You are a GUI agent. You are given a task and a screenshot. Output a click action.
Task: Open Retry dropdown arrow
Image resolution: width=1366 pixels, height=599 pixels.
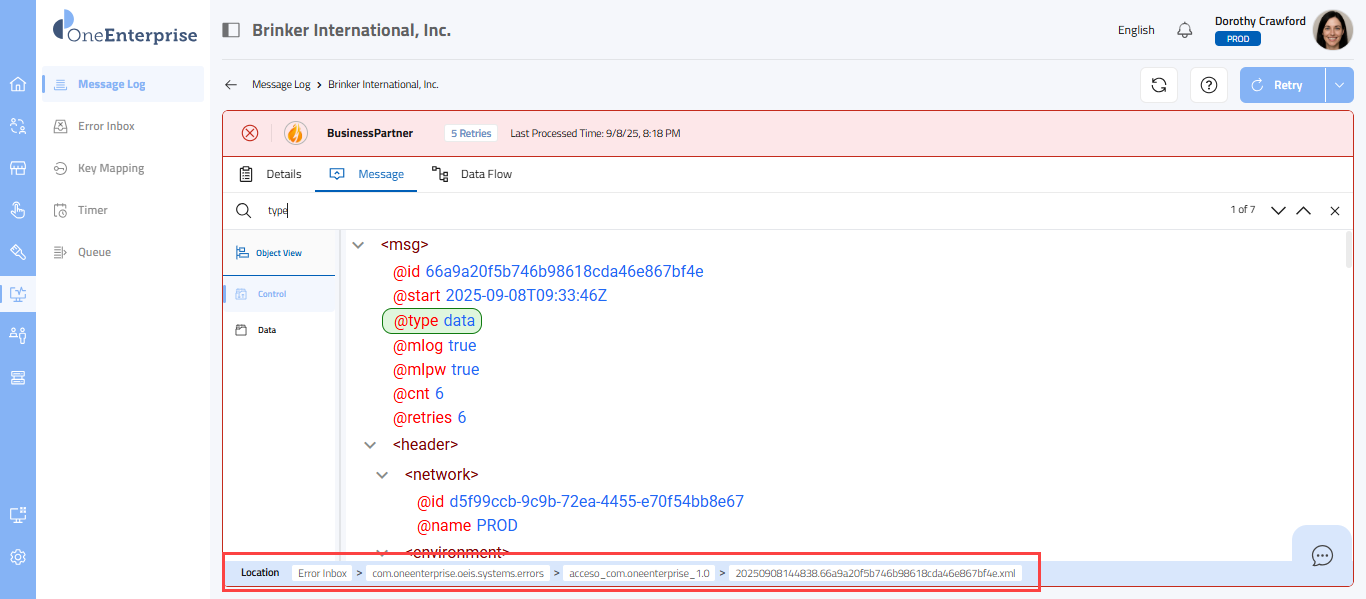[x=1339, y=85]
